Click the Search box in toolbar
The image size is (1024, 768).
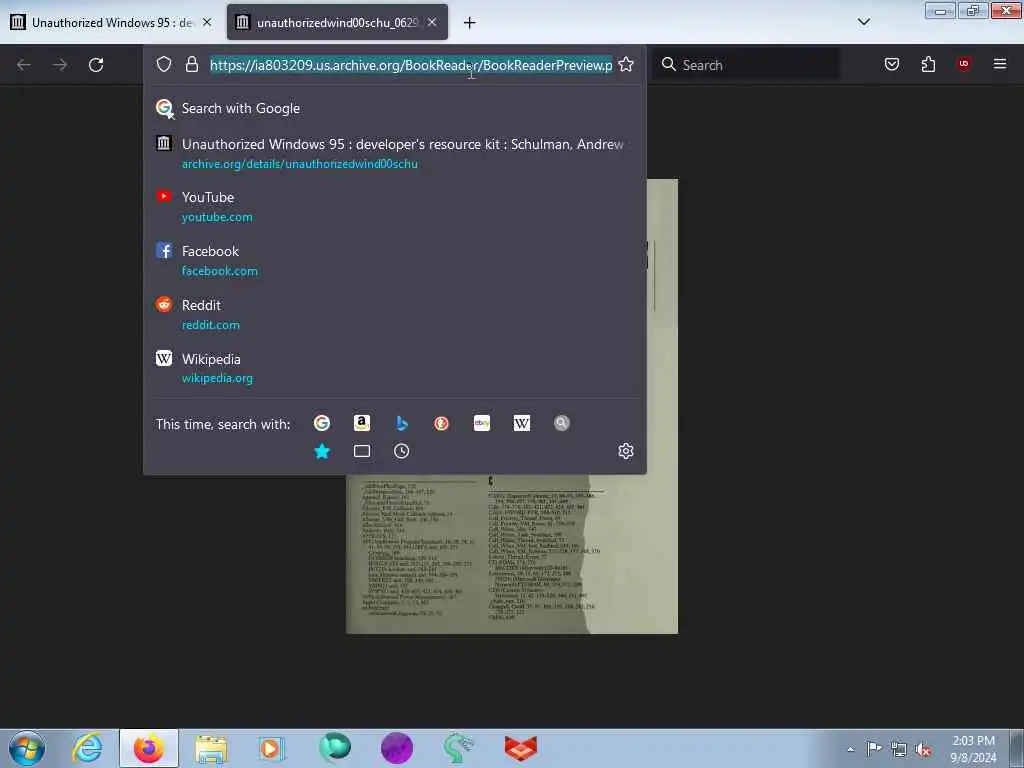click(x=747, y=65)
